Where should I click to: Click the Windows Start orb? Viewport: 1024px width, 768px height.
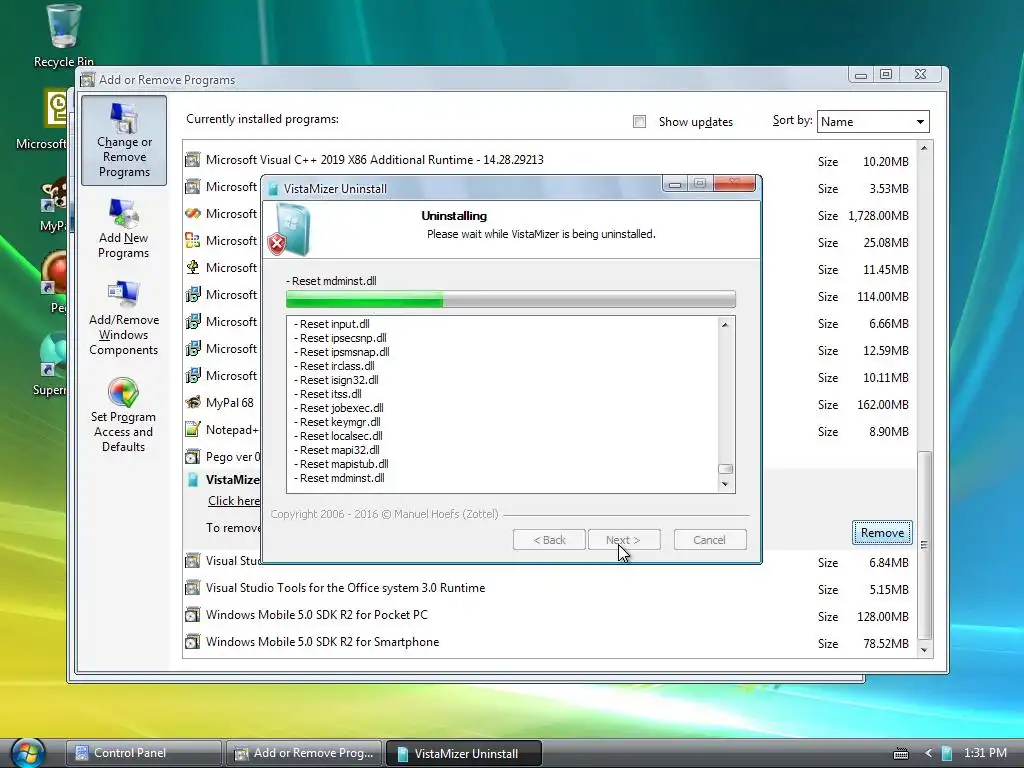[x=27, y=752]
